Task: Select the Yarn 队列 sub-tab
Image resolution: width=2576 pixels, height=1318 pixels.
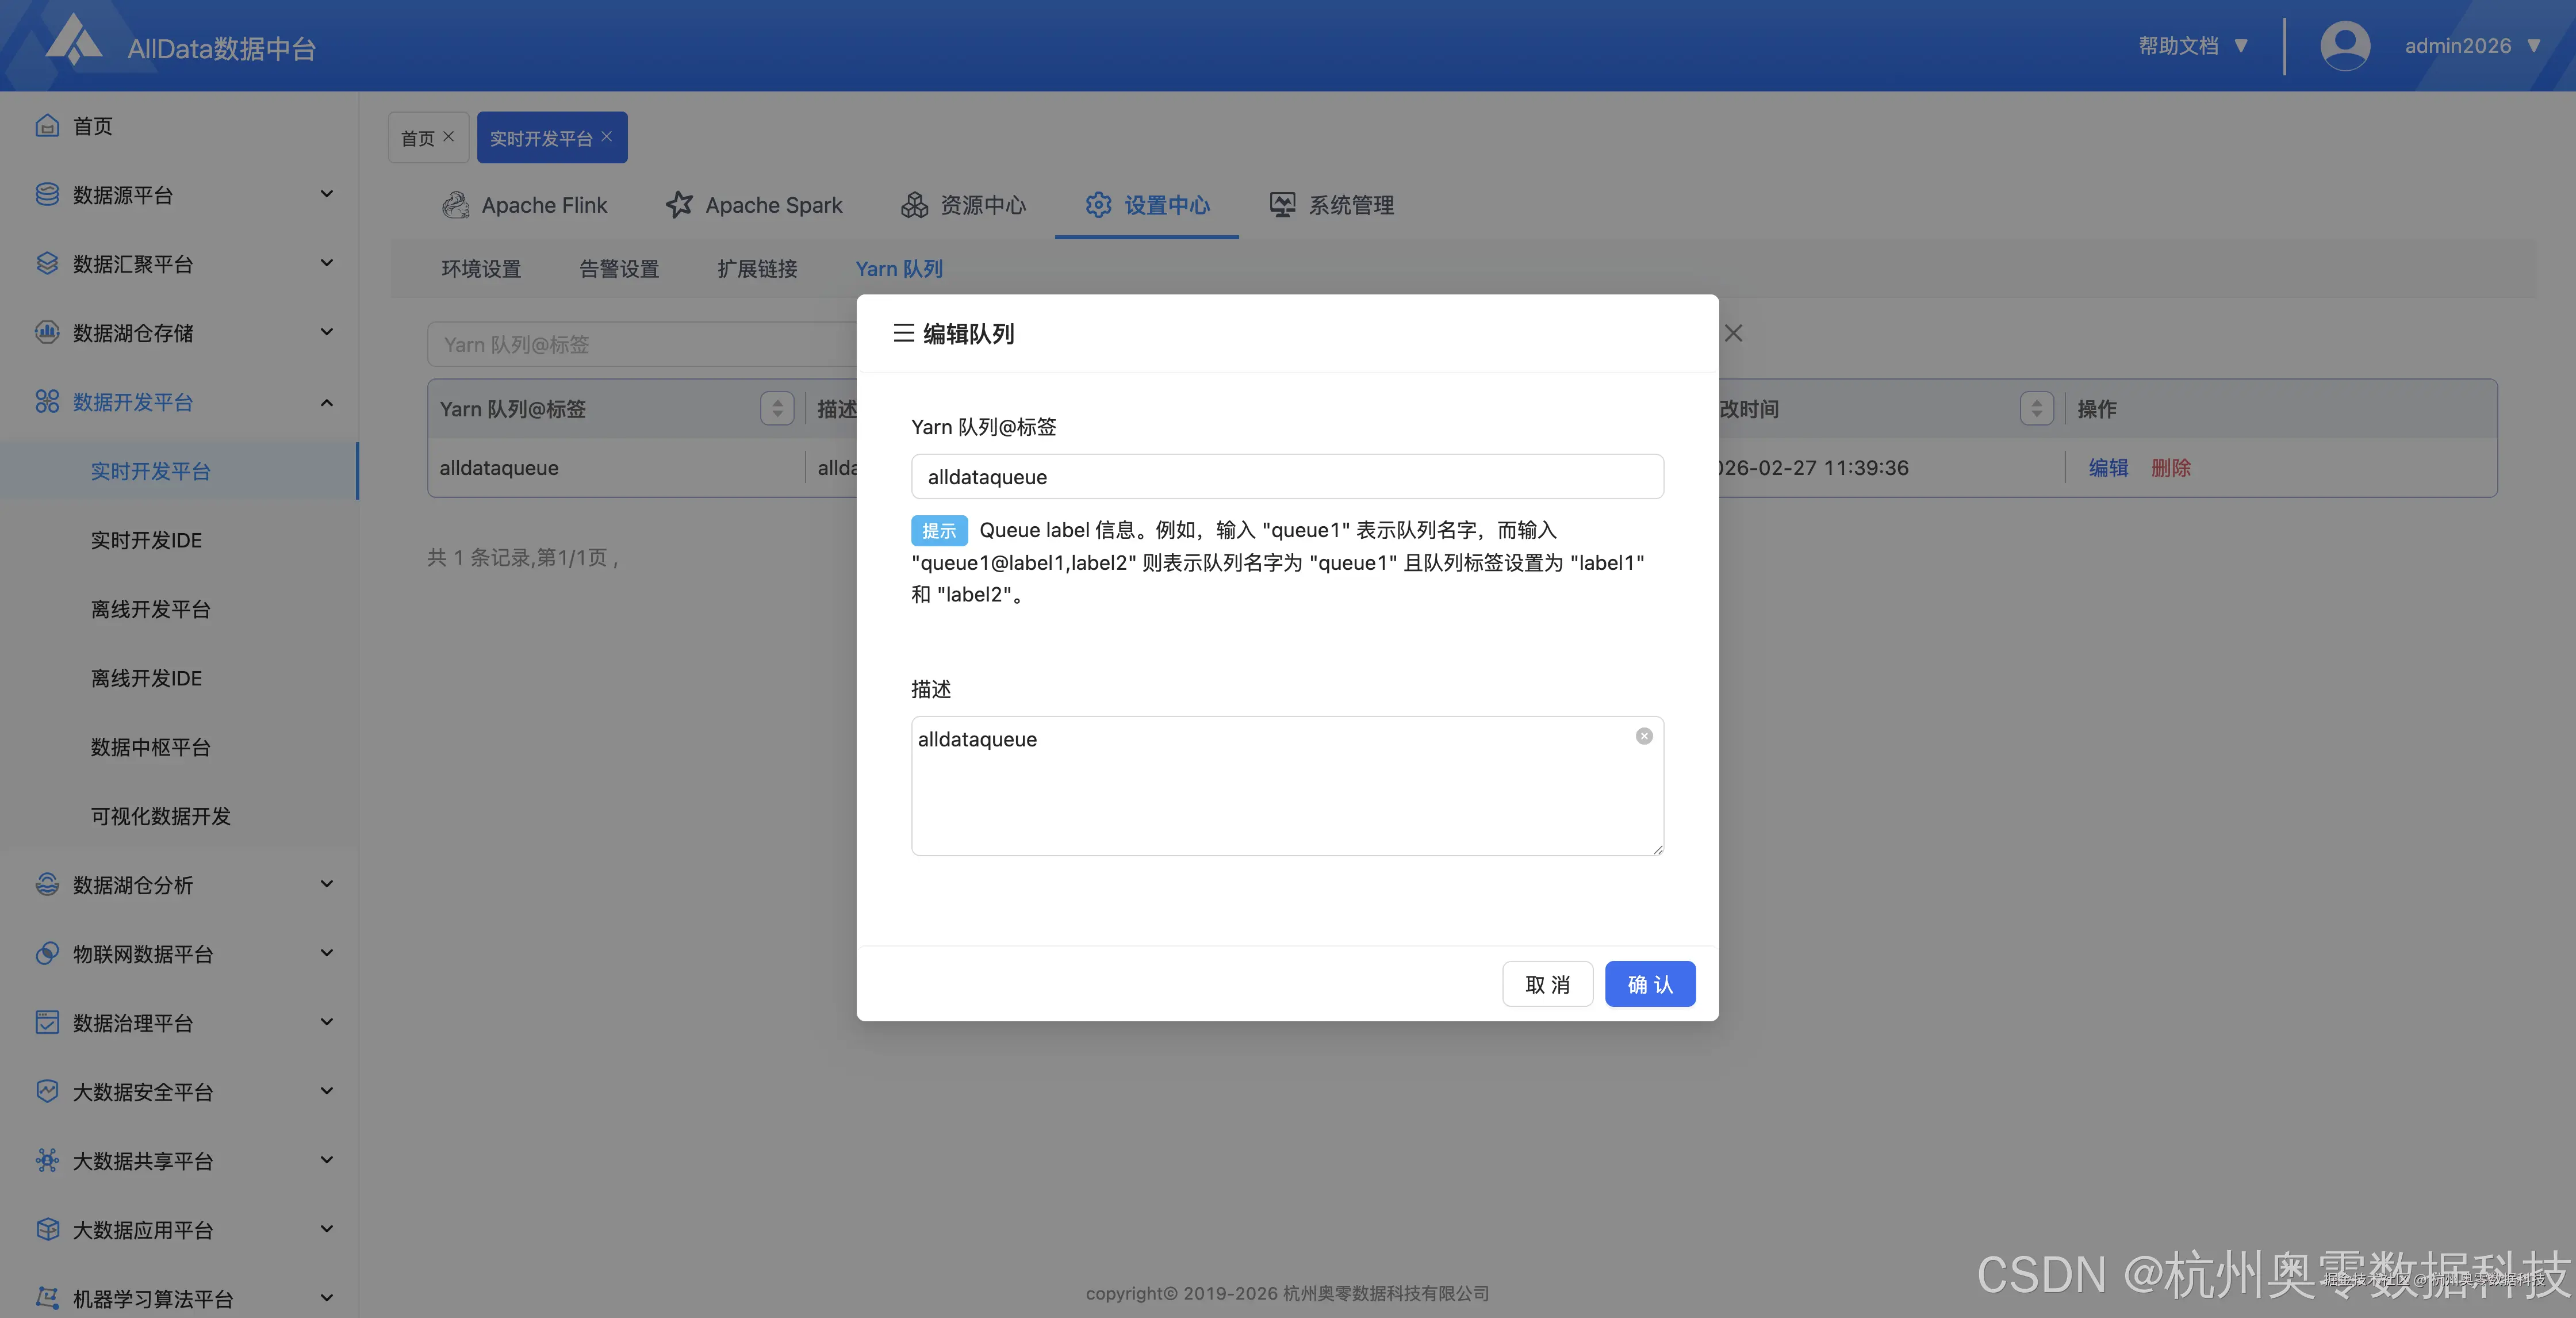Action: pyautogui.click(x=899, y=269)
